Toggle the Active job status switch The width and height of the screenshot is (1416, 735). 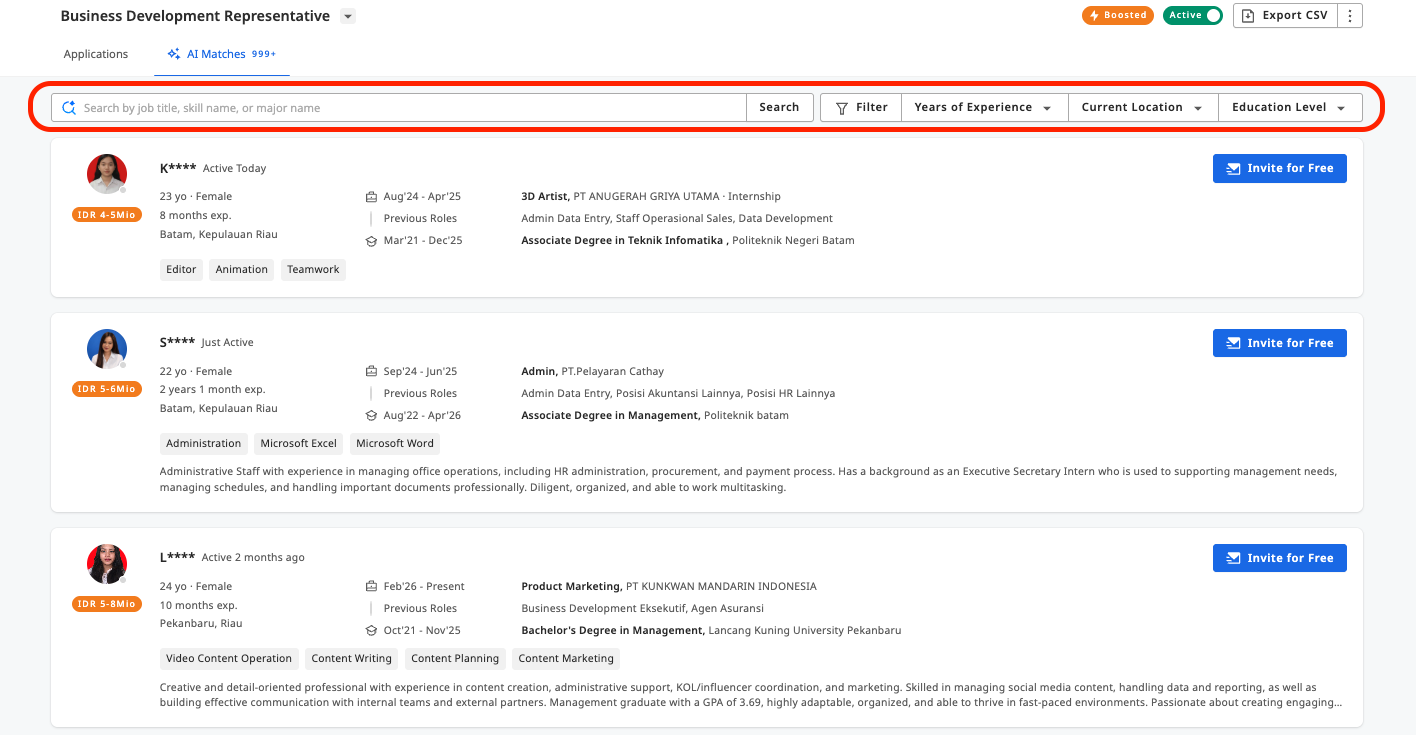[1192, 15]
